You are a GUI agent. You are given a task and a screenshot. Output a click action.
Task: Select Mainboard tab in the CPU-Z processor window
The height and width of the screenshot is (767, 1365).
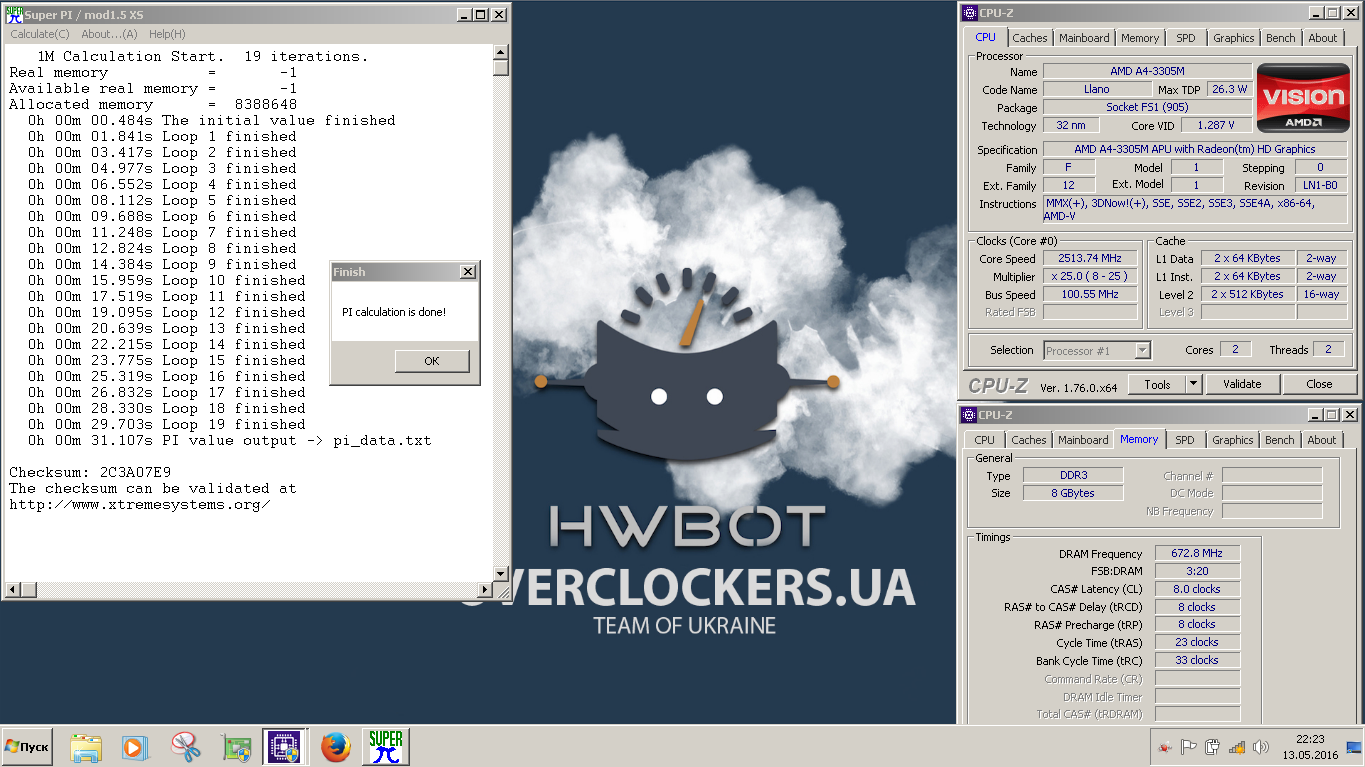coord(1085,38)
